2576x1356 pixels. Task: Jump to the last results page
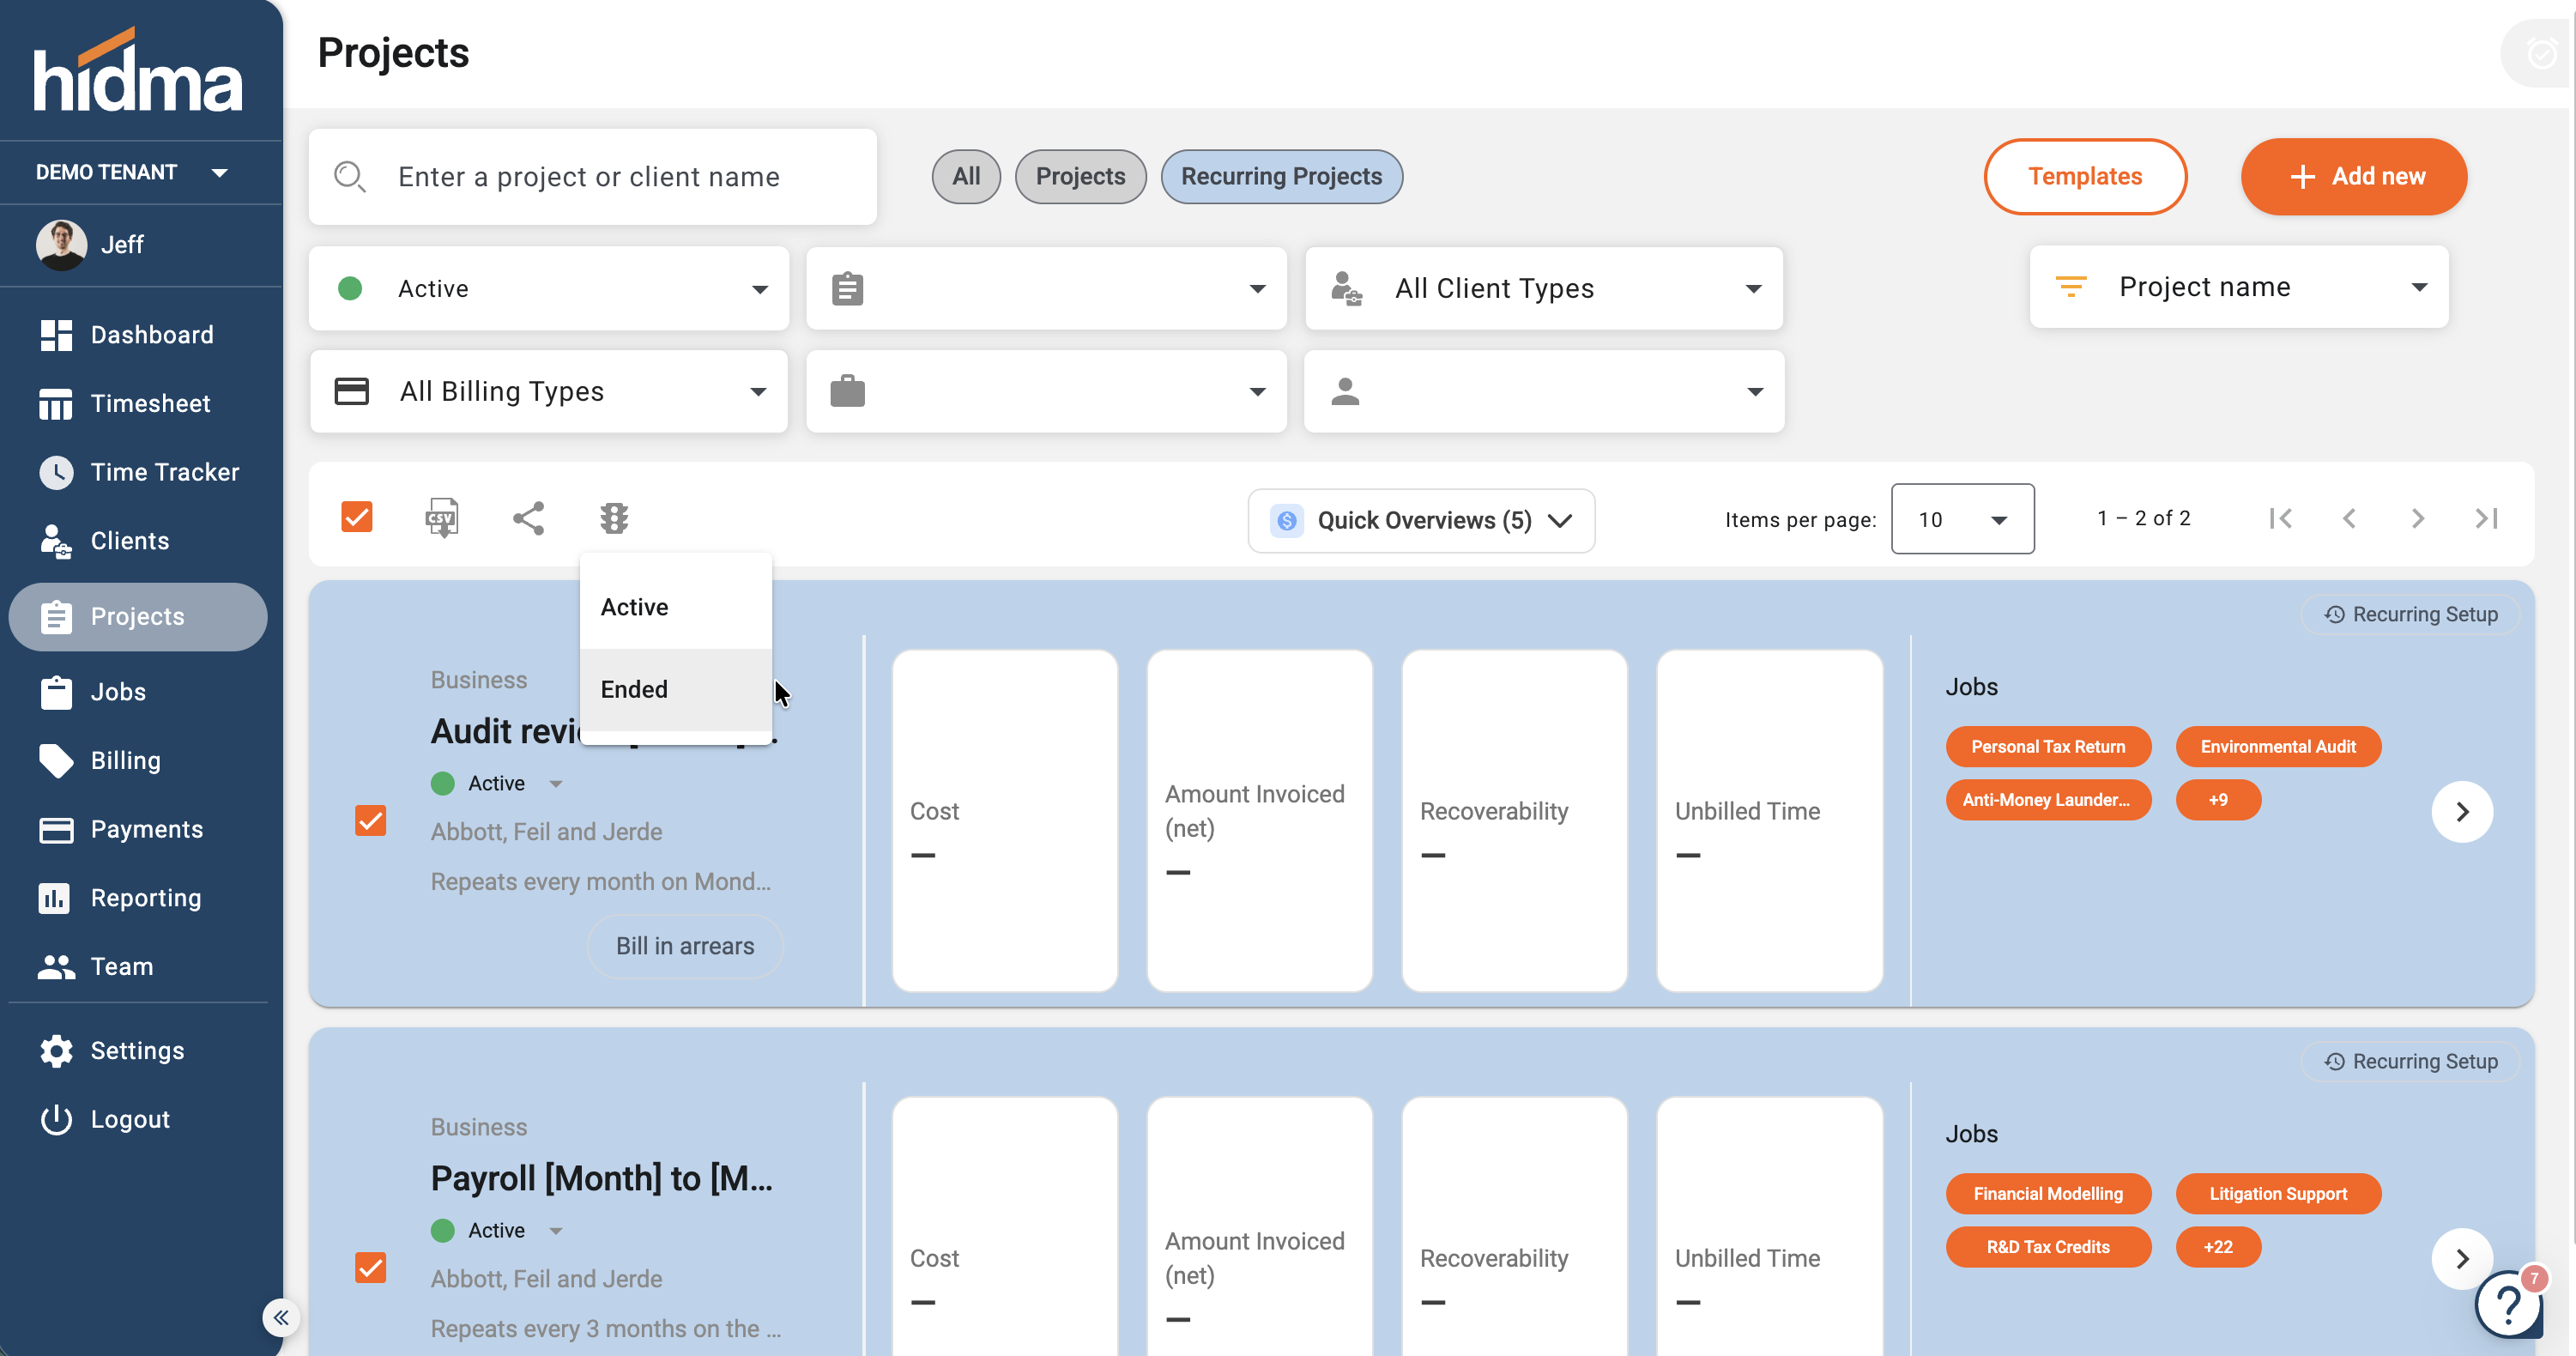click(2487, 518)
